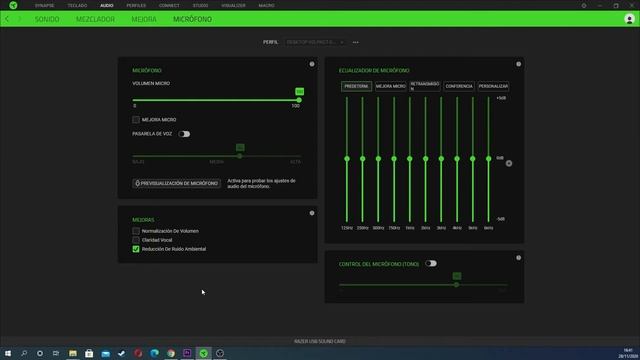
Task: Click the Pasarela de Voz level slider
Action: pyautogui.click(x=216, y=156)
